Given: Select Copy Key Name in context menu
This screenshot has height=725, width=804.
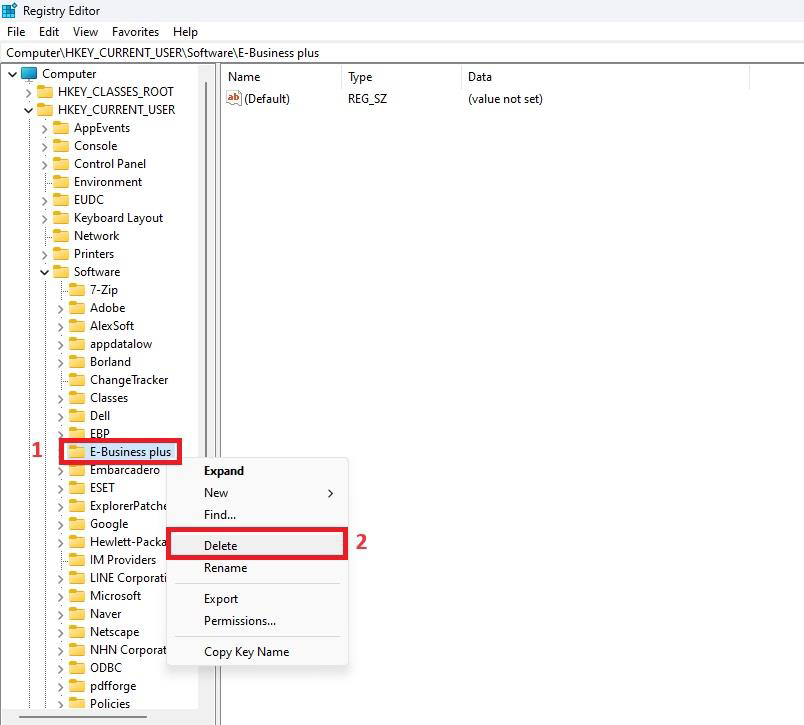Looking at the screenshot, I should coord(246,652).
